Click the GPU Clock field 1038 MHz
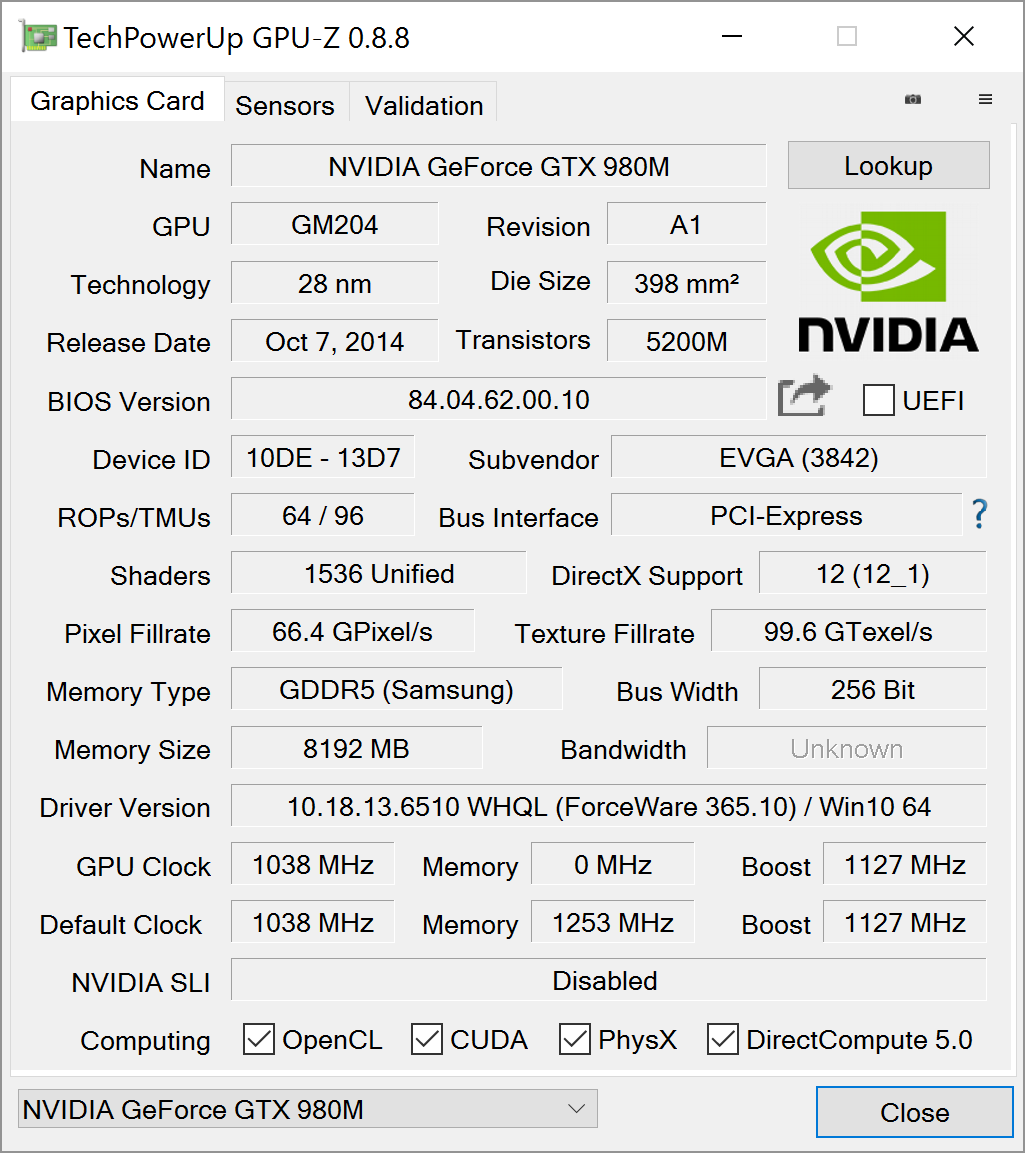 tap(312, 865)
